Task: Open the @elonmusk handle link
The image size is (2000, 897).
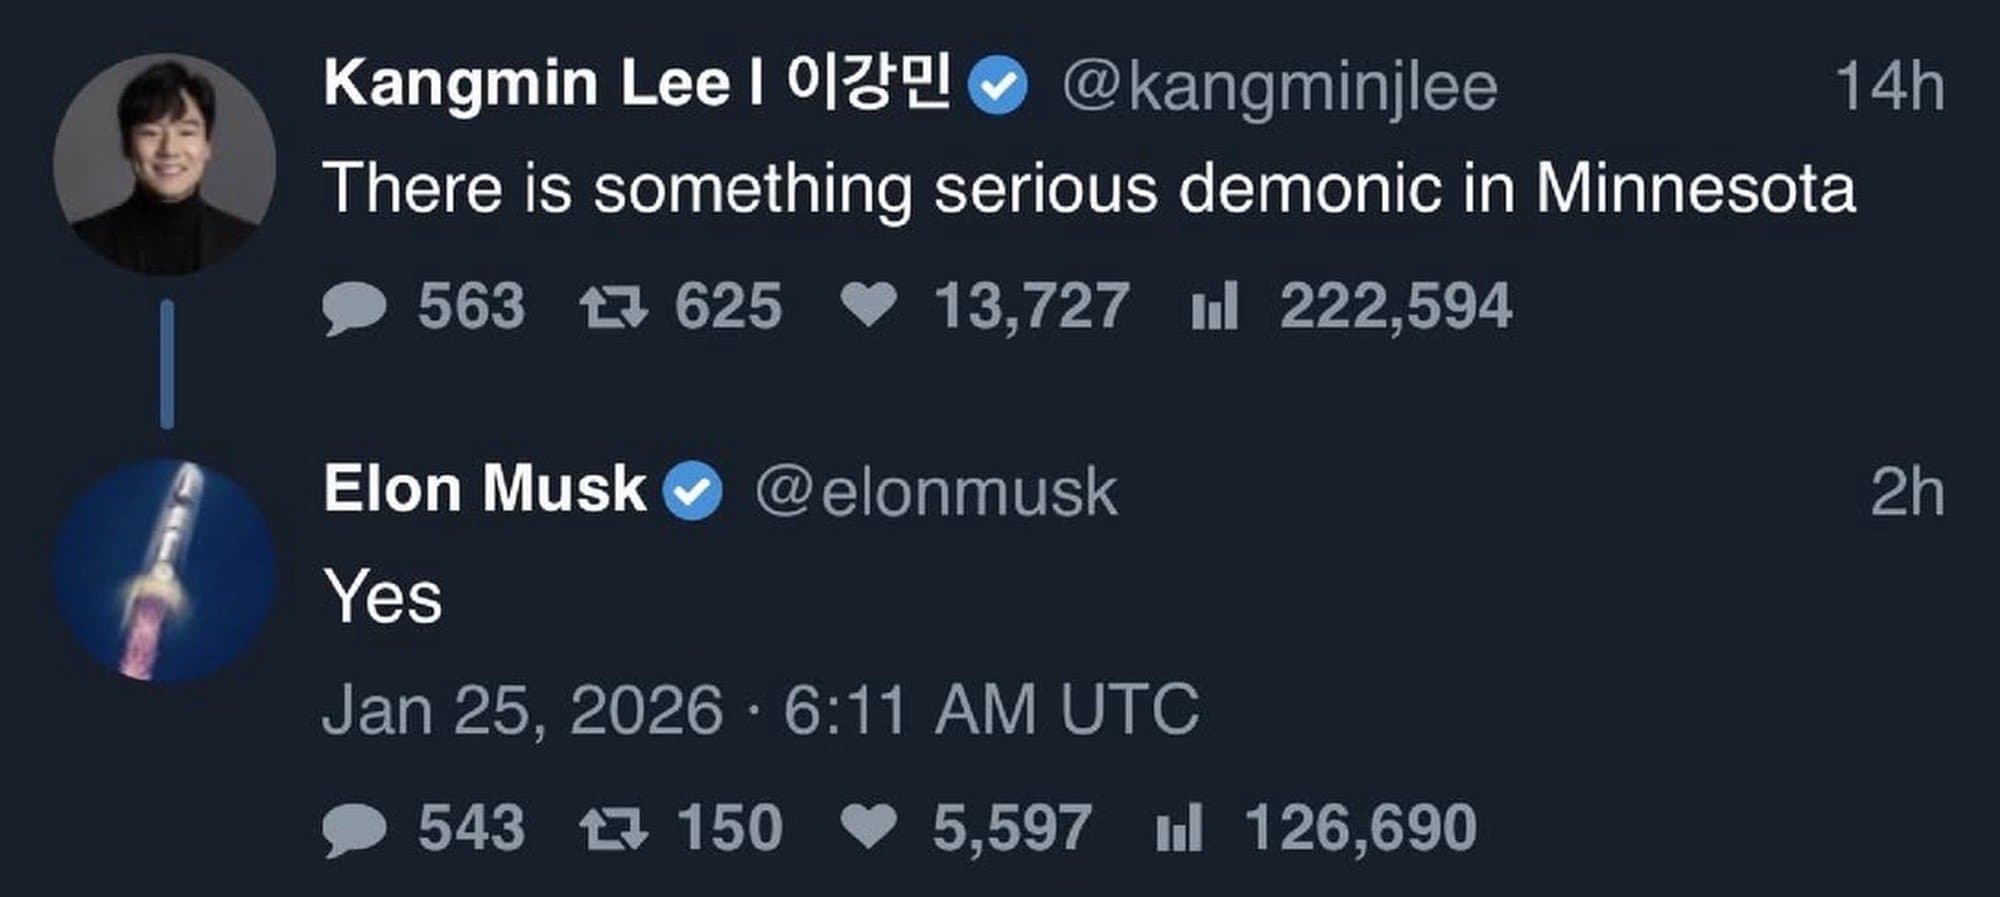Action: coord(936,492)
